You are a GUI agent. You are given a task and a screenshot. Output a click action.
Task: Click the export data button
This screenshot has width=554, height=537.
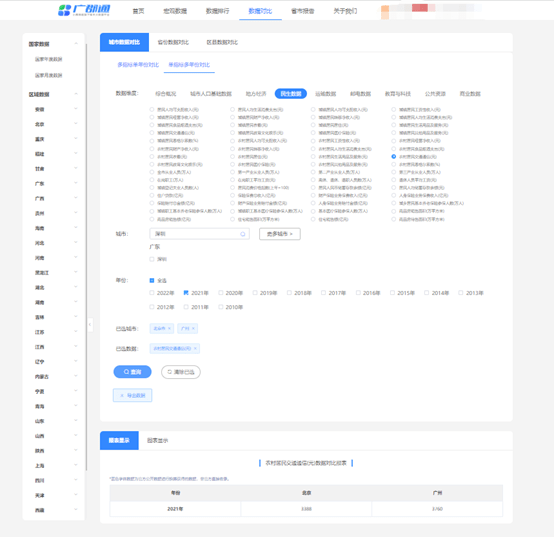pos(132,395)
